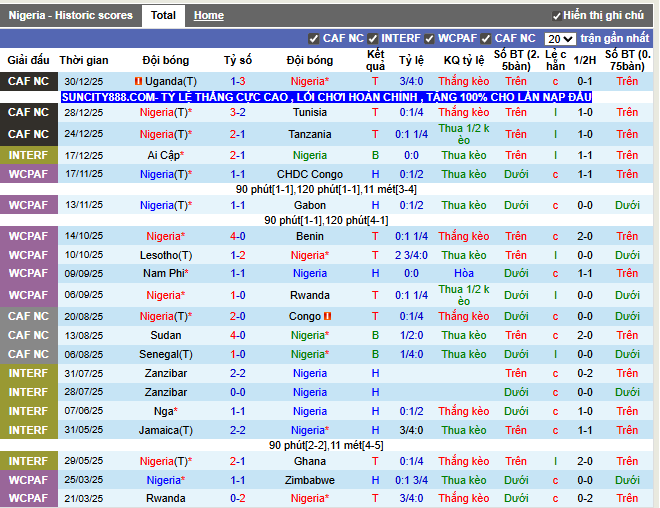Click Hòa result in Nam Phi row
The width and height of the screenshot is (660, 508).
coord(464,273)
